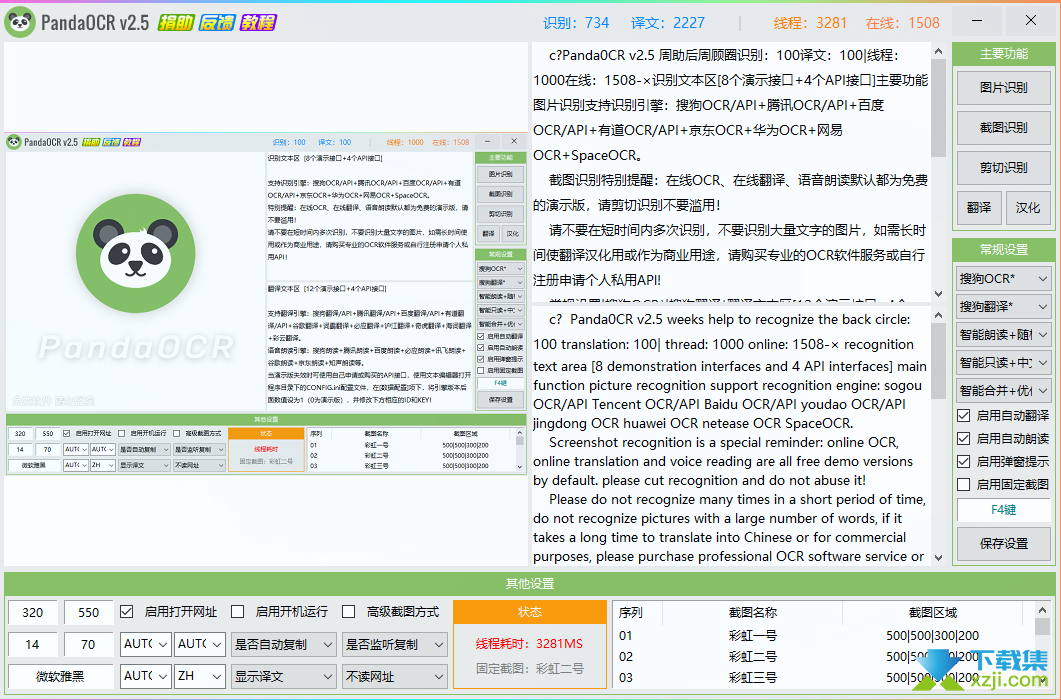Open the 是否监听复制 dropdown
Image resolution: width=1061 pixels, height=700 pixels.
pos(394,644)
